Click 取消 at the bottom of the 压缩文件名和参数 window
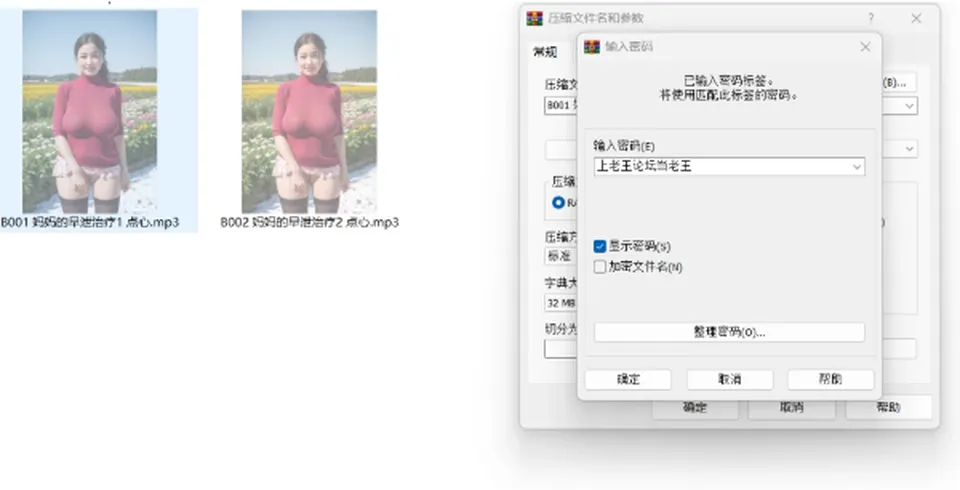This screenshot has height=490, width=960. tap(792, 407)
